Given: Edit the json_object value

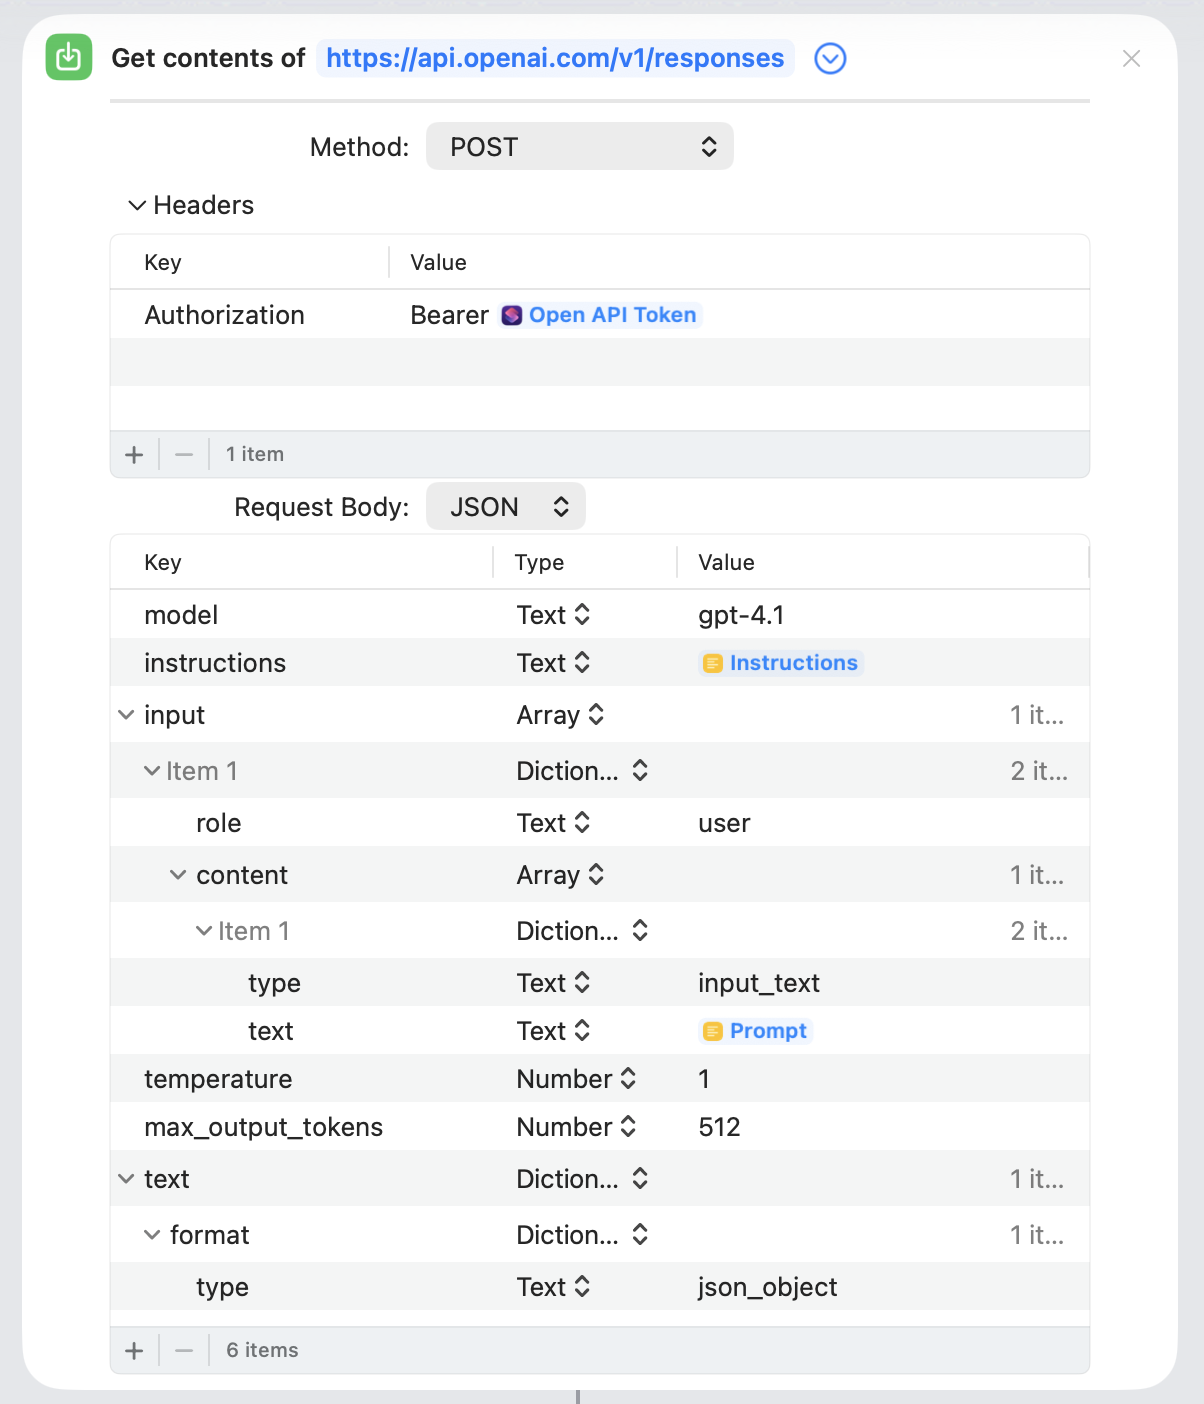Looking at the screenshot, I should 767,1287.
